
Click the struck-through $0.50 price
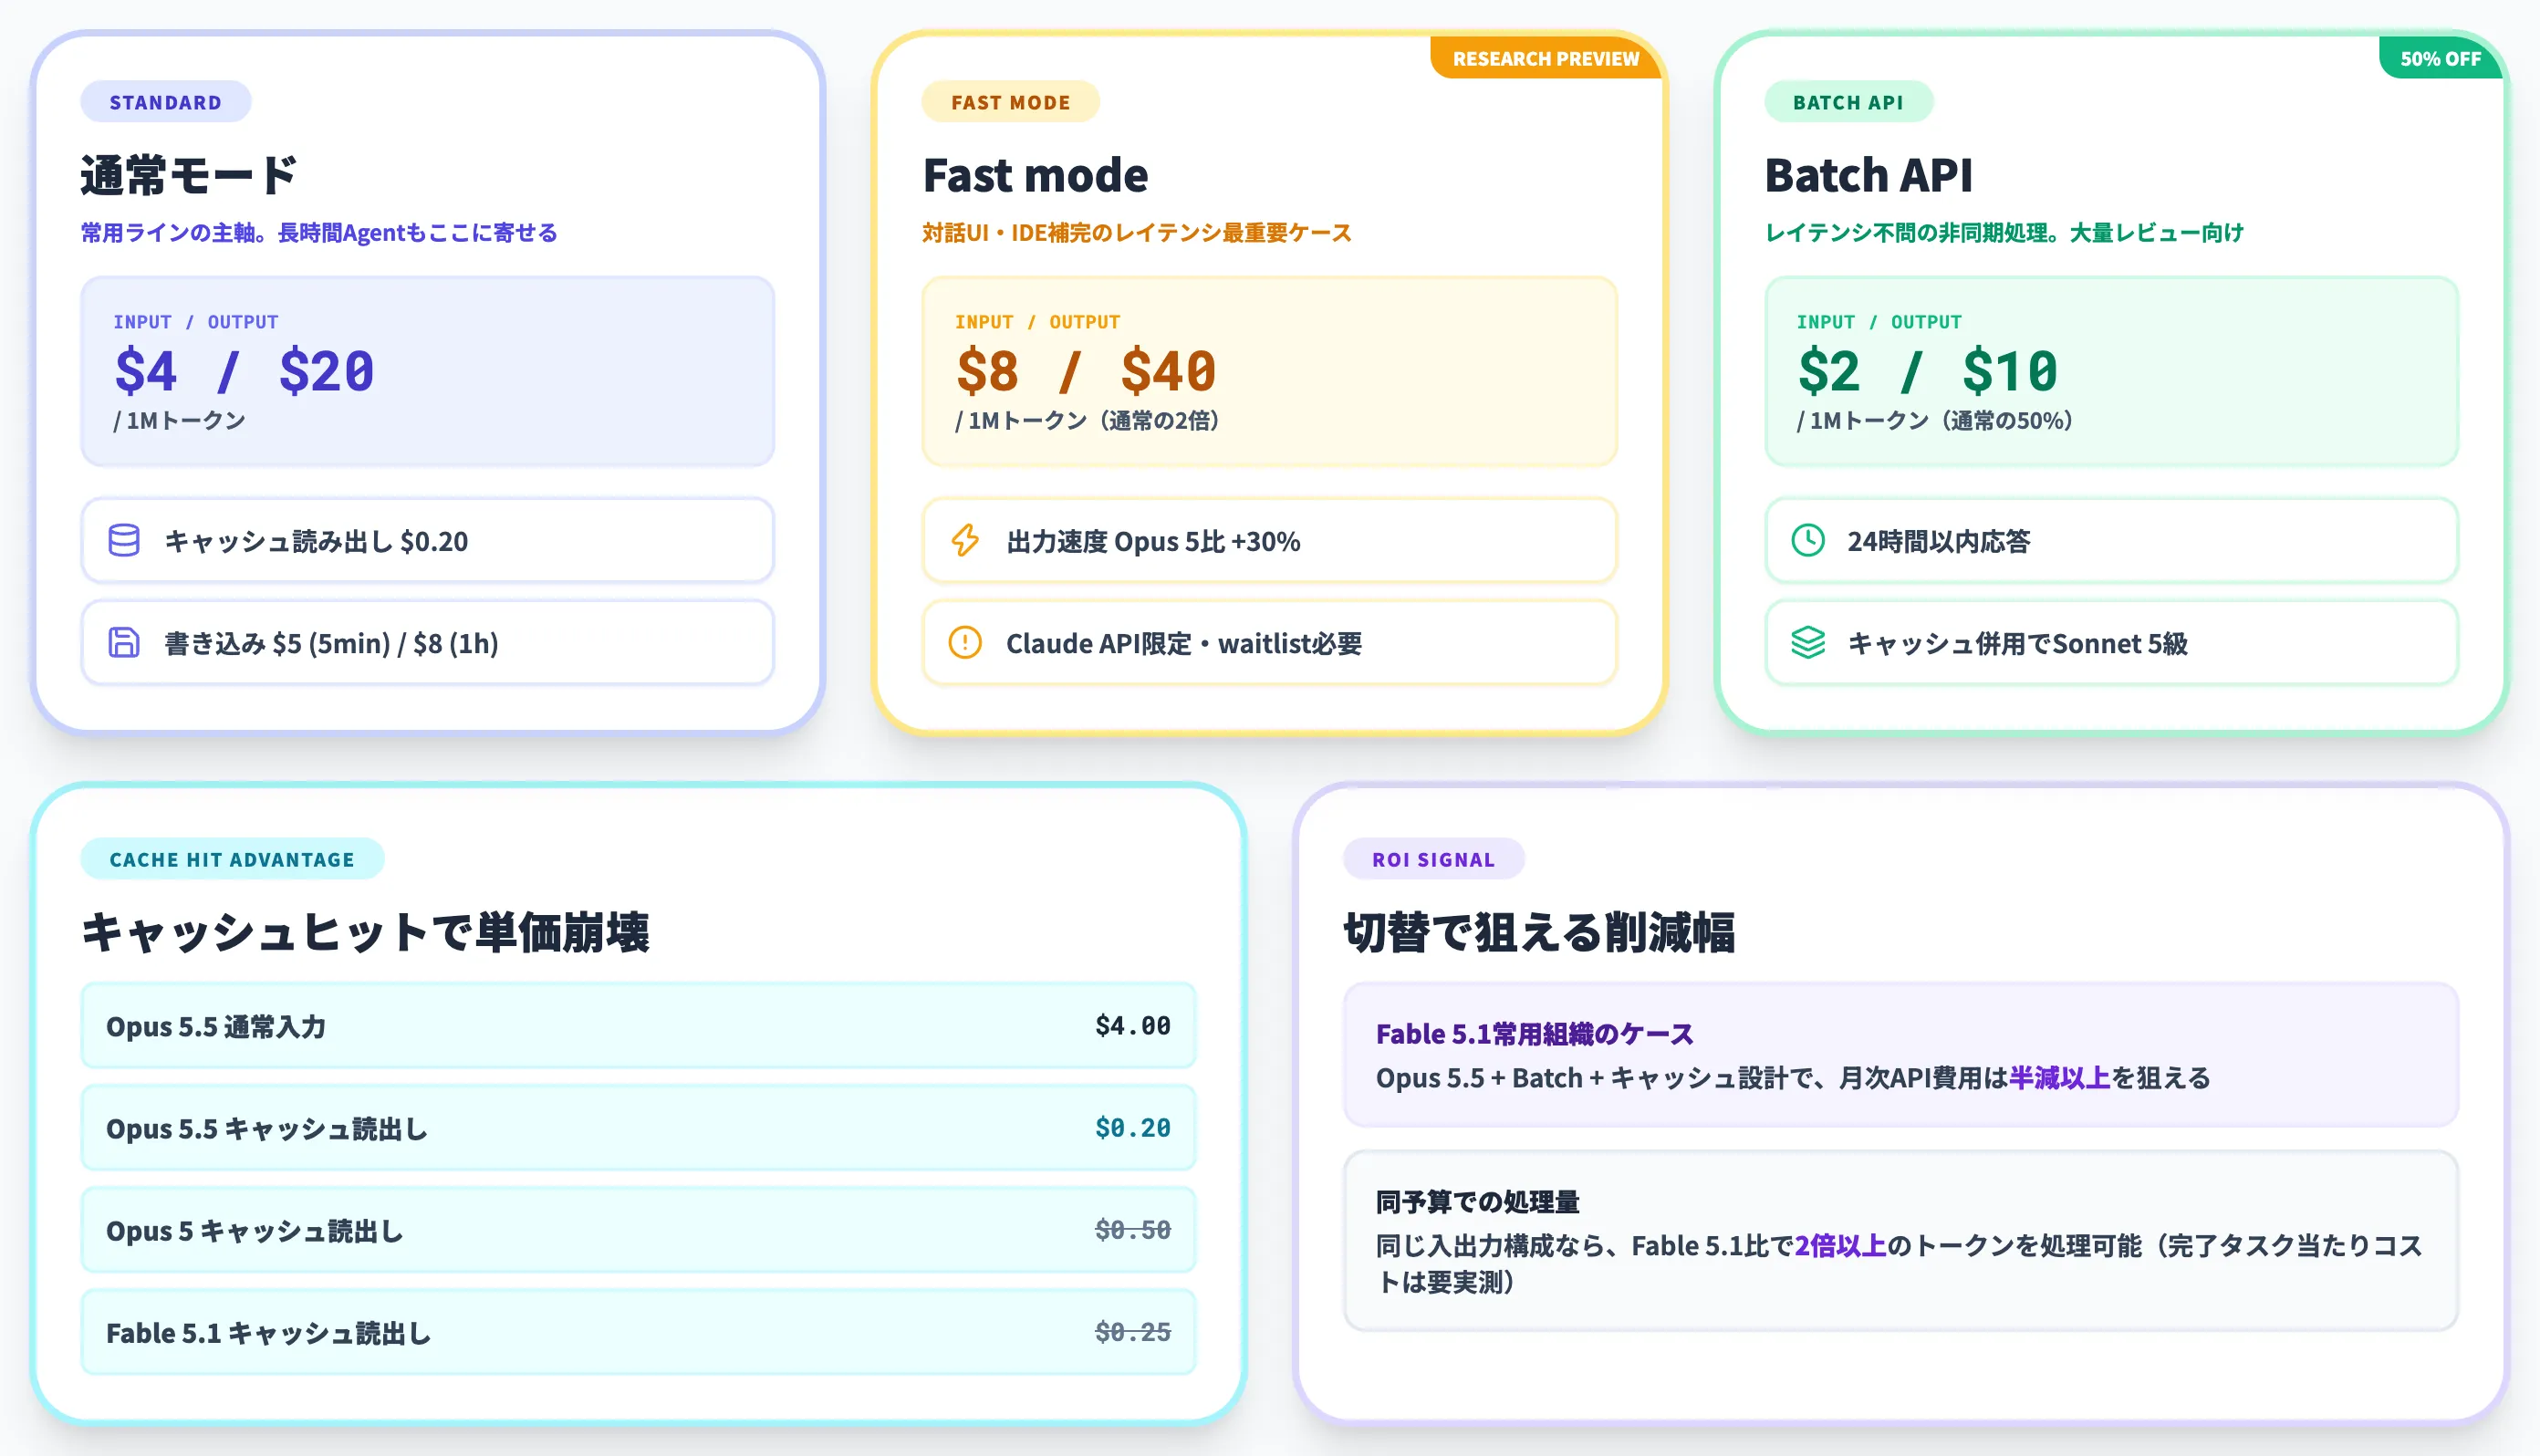(1132, 1229)
